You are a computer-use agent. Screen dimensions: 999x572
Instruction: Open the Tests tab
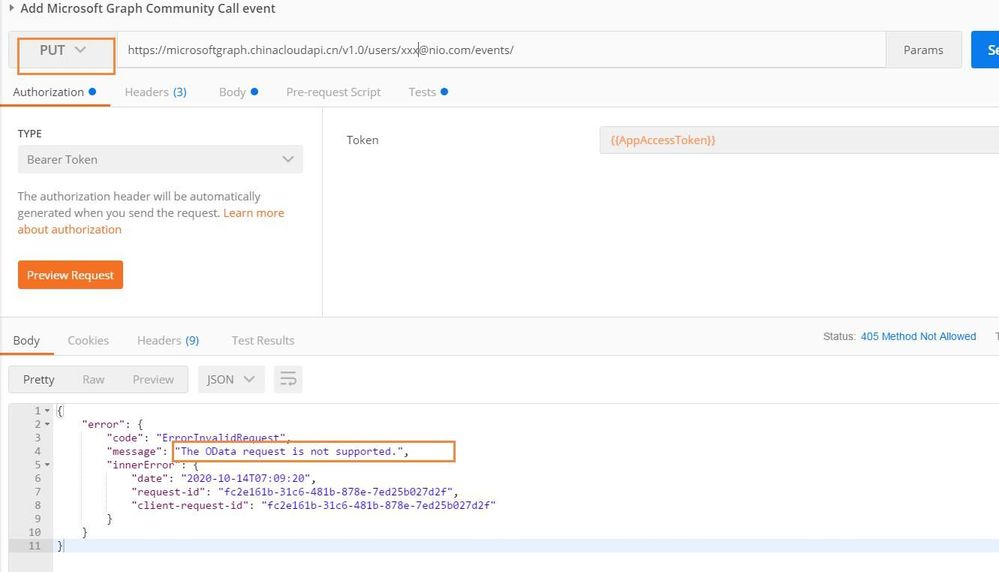pyautogui.click(x=428, y=92)
